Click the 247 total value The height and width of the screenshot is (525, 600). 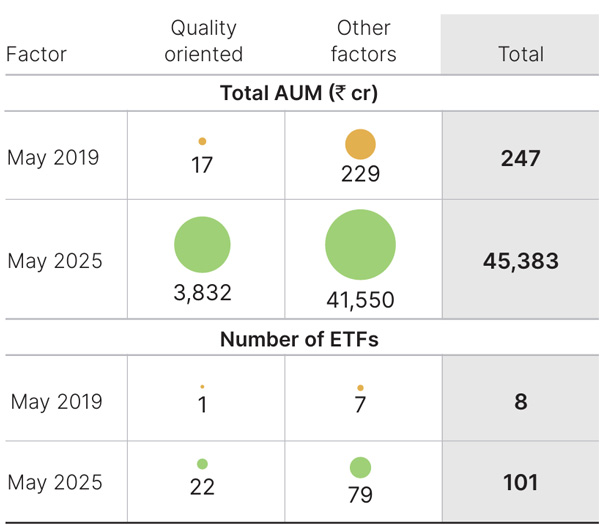(x=520, y=158)
